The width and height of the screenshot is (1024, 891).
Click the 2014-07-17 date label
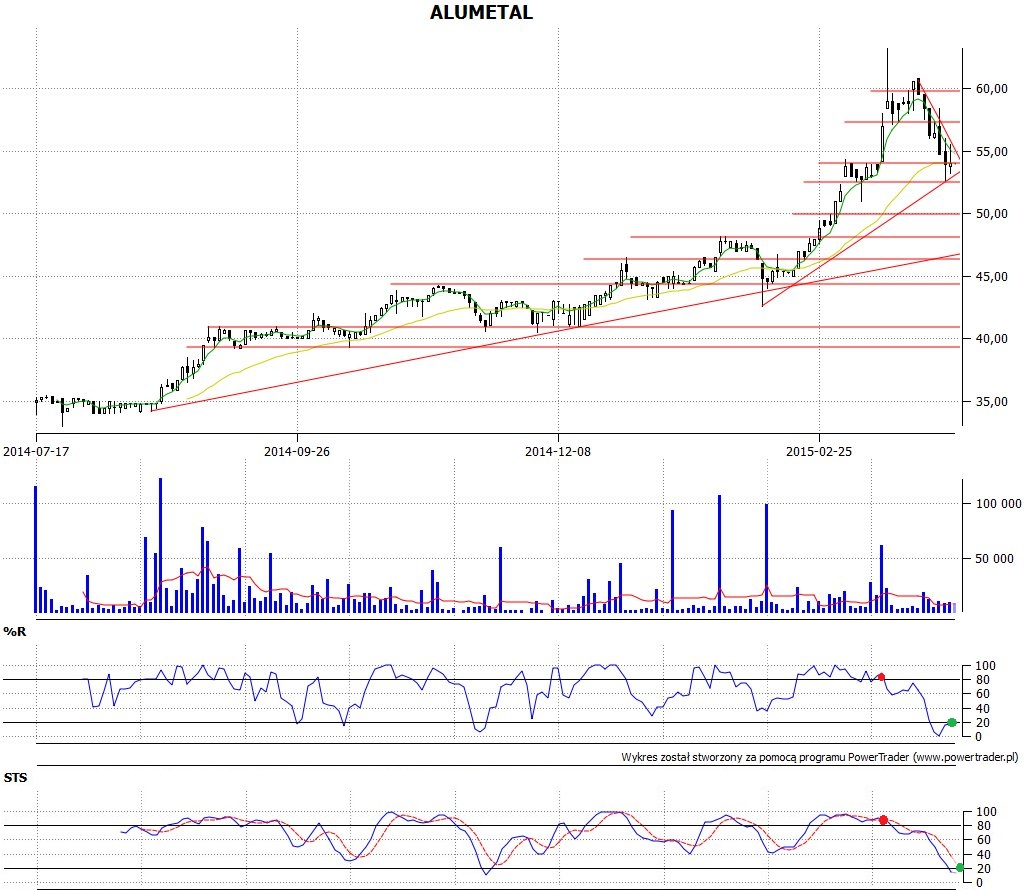[36, 451]
